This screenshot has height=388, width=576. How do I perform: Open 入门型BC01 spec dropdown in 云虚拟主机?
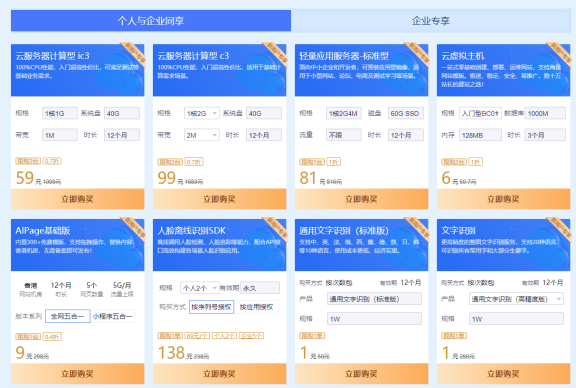480,113
